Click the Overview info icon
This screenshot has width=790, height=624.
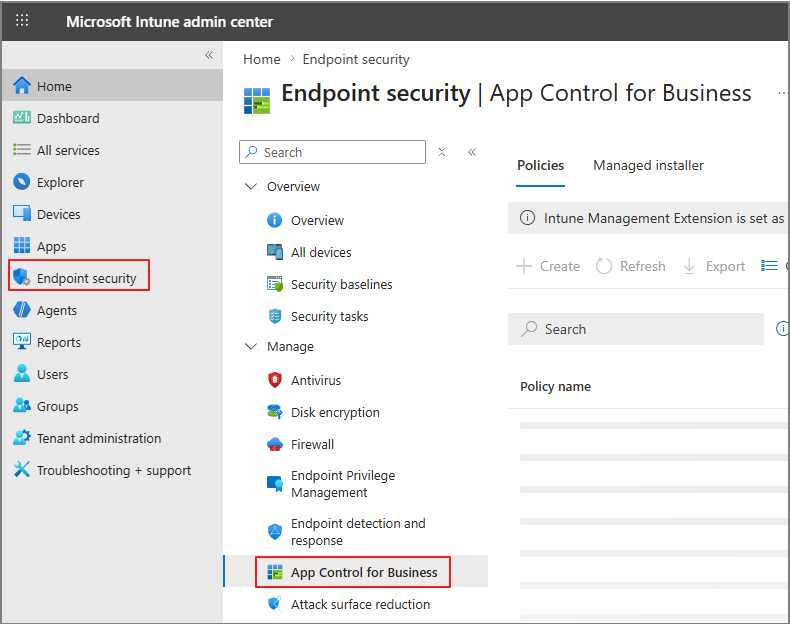[275, 220]
